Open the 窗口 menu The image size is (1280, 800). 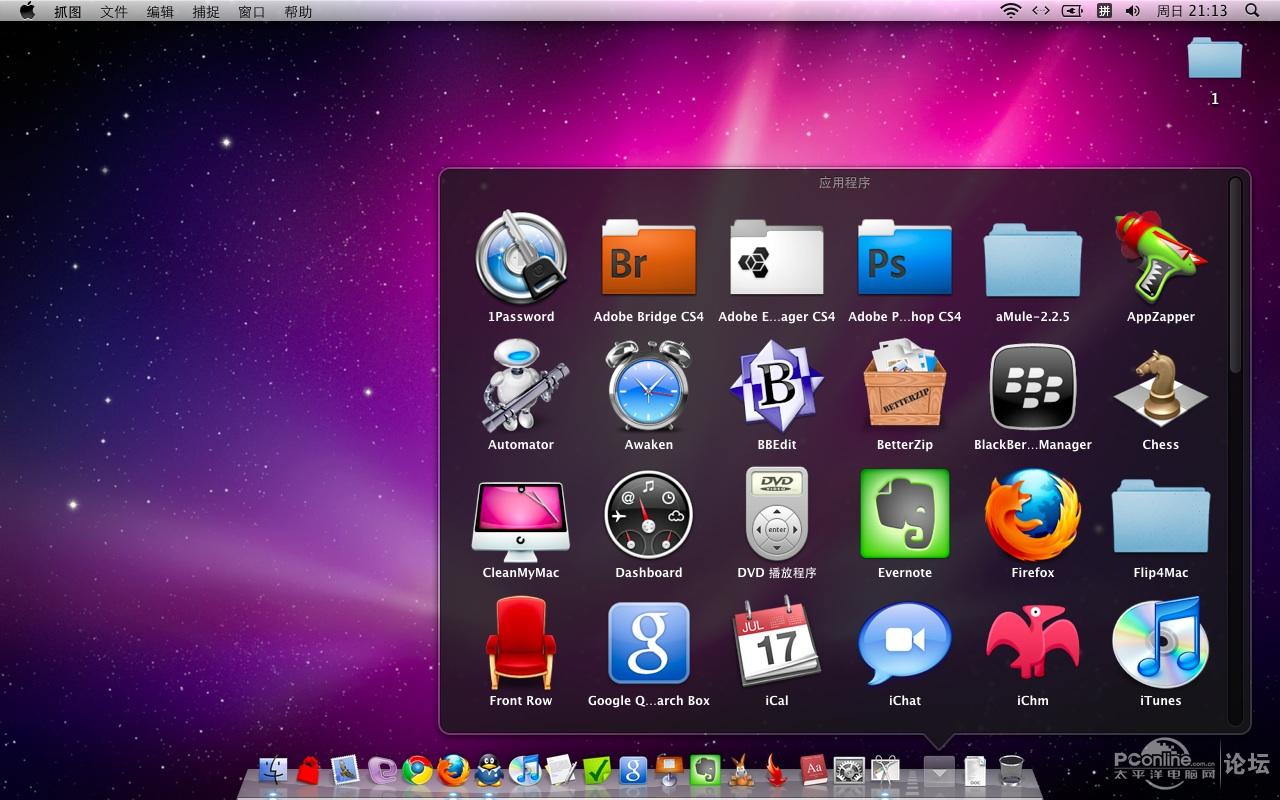[x=252, y=11]
